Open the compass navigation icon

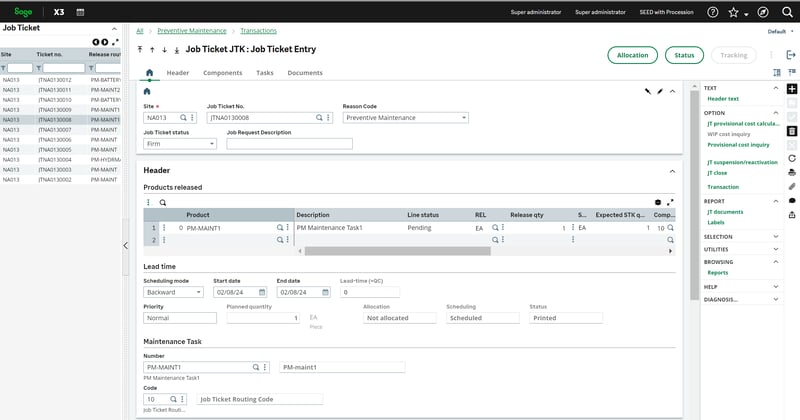click(x=763, y=12)
